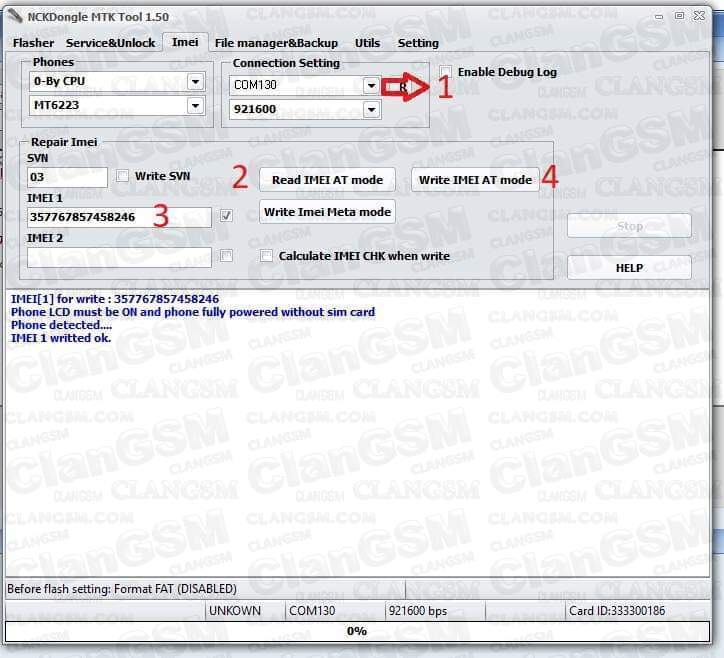Tick the IMEI 2 write checkbox

[x=226, y=255]
